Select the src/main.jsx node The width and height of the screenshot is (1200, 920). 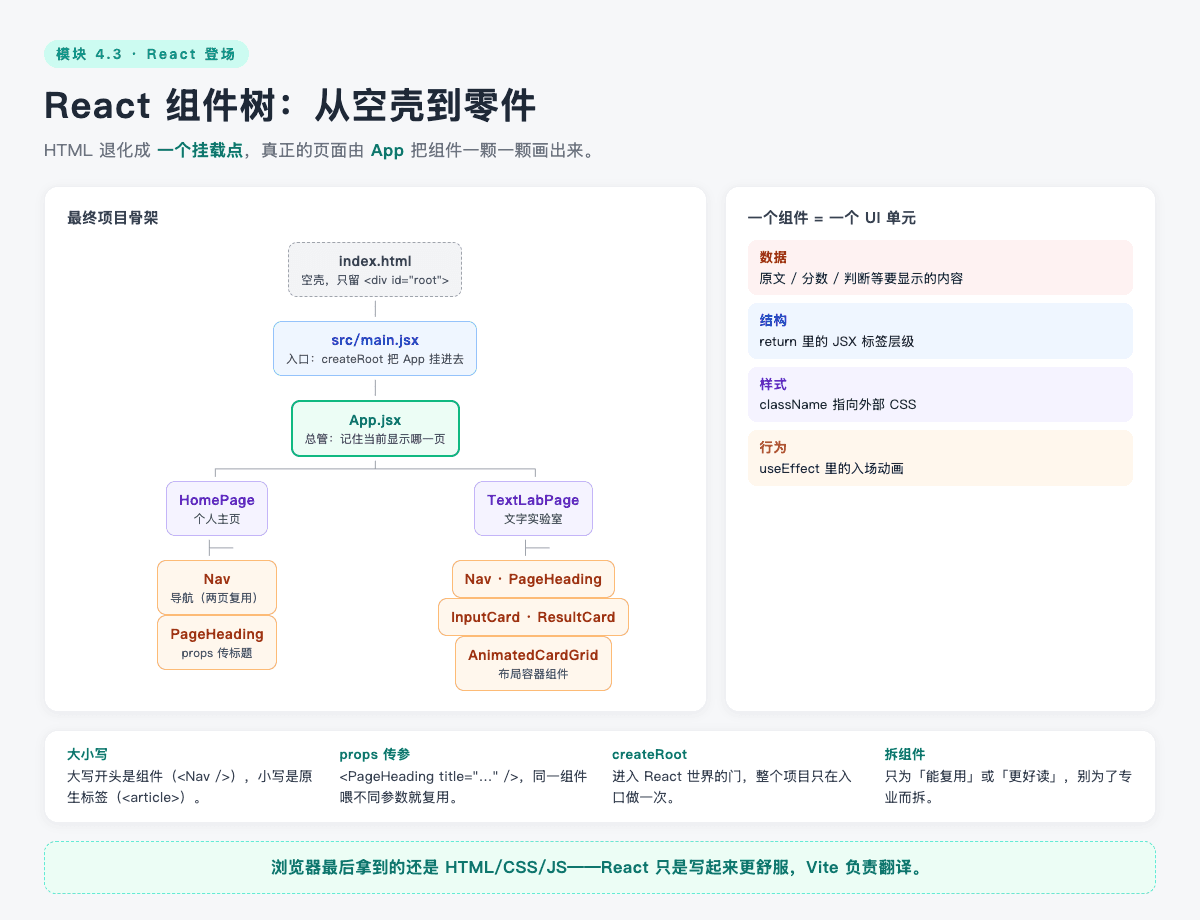375,348
